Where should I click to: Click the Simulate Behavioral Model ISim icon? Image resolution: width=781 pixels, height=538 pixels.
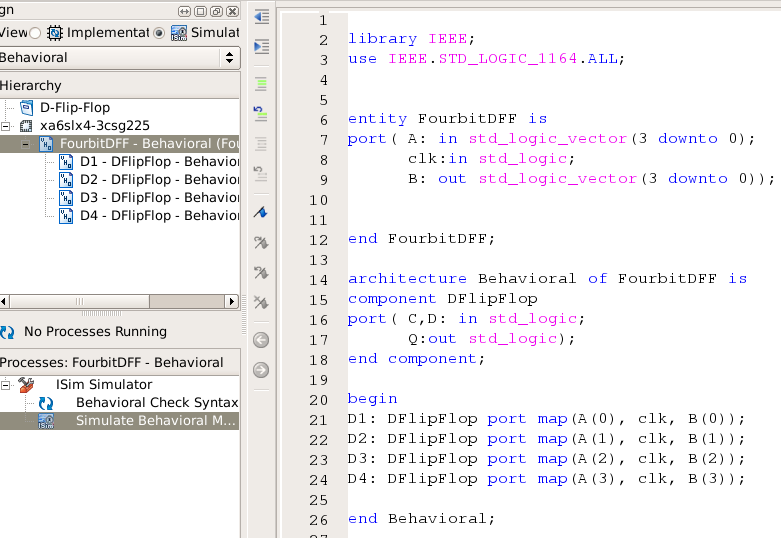[x=46, y=421]
